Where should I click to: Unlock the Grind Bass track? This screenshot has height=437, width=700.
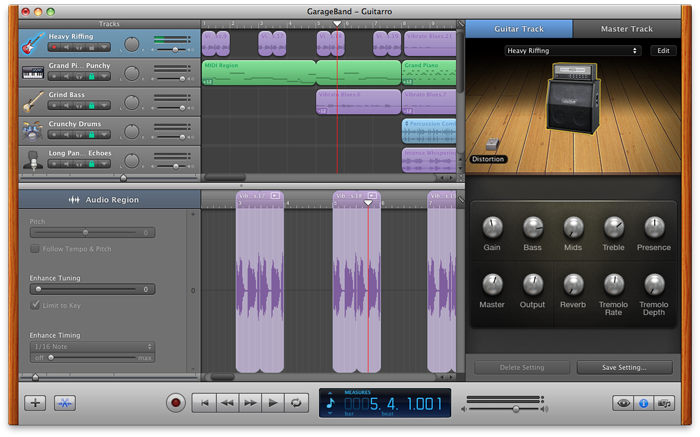[92, 106]
